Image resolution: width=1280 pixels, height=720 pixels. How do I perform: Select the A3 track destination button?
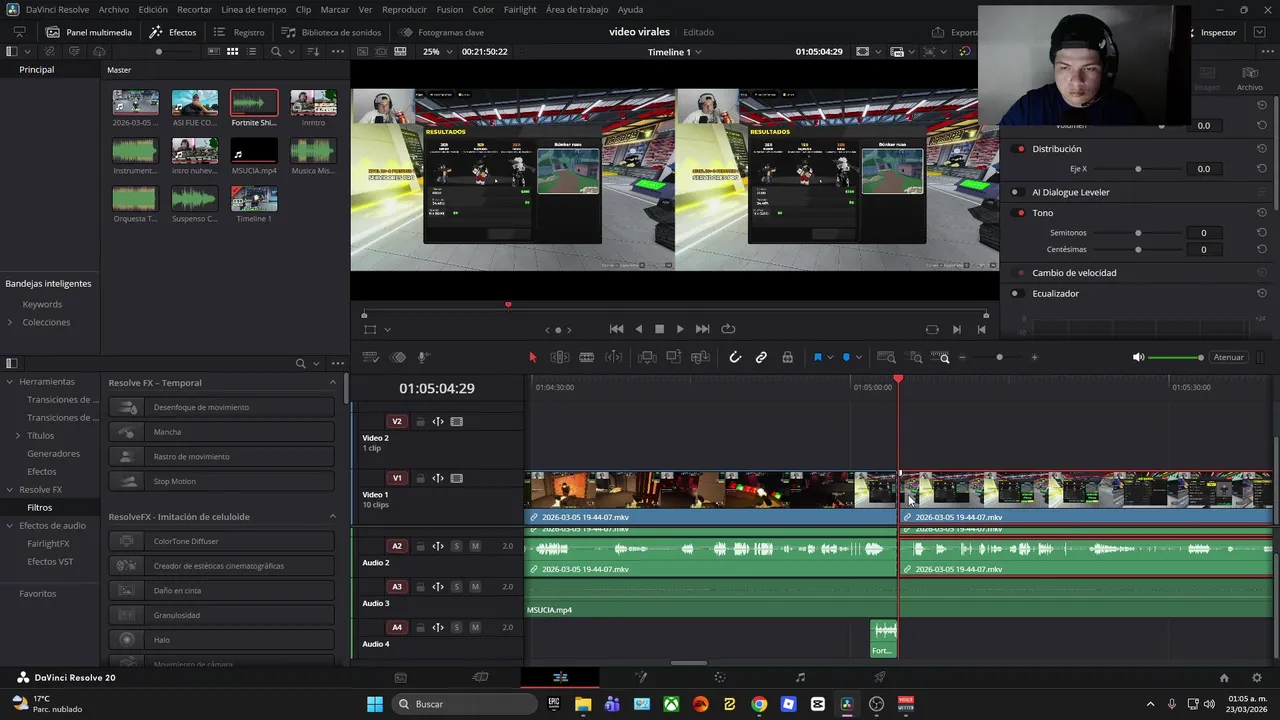coord(397,587)
